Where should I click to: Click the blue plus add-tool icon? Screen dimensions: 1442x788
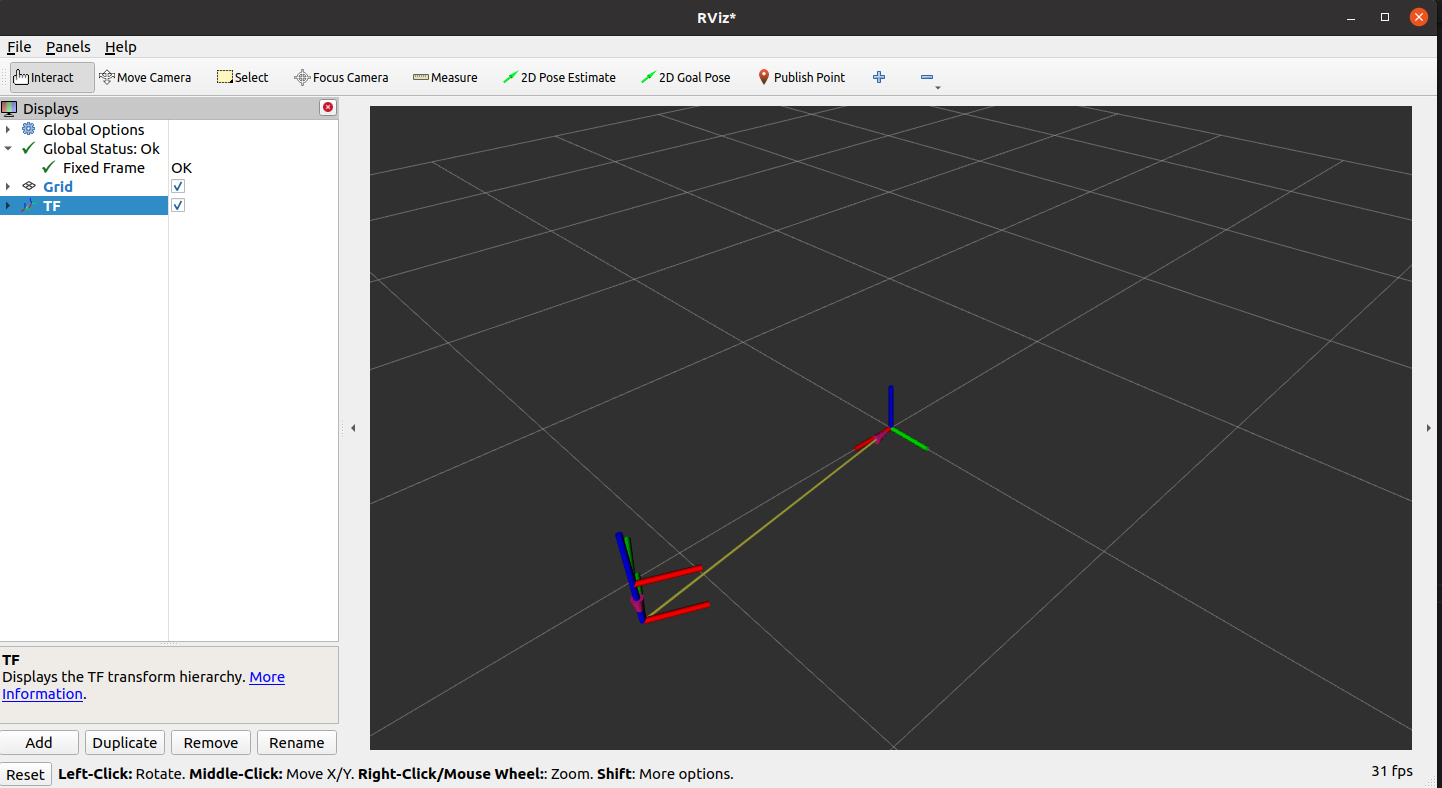879,77
